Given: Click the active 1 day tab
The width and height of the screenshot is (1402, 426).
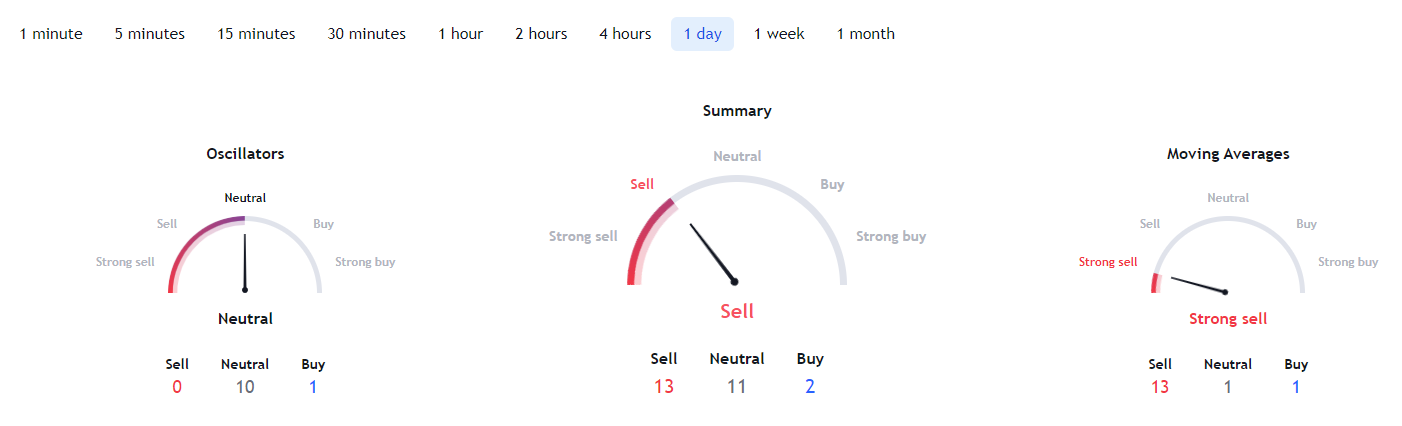Looking at the screenshot, I should pyautogui.click(x=702, y=34).
